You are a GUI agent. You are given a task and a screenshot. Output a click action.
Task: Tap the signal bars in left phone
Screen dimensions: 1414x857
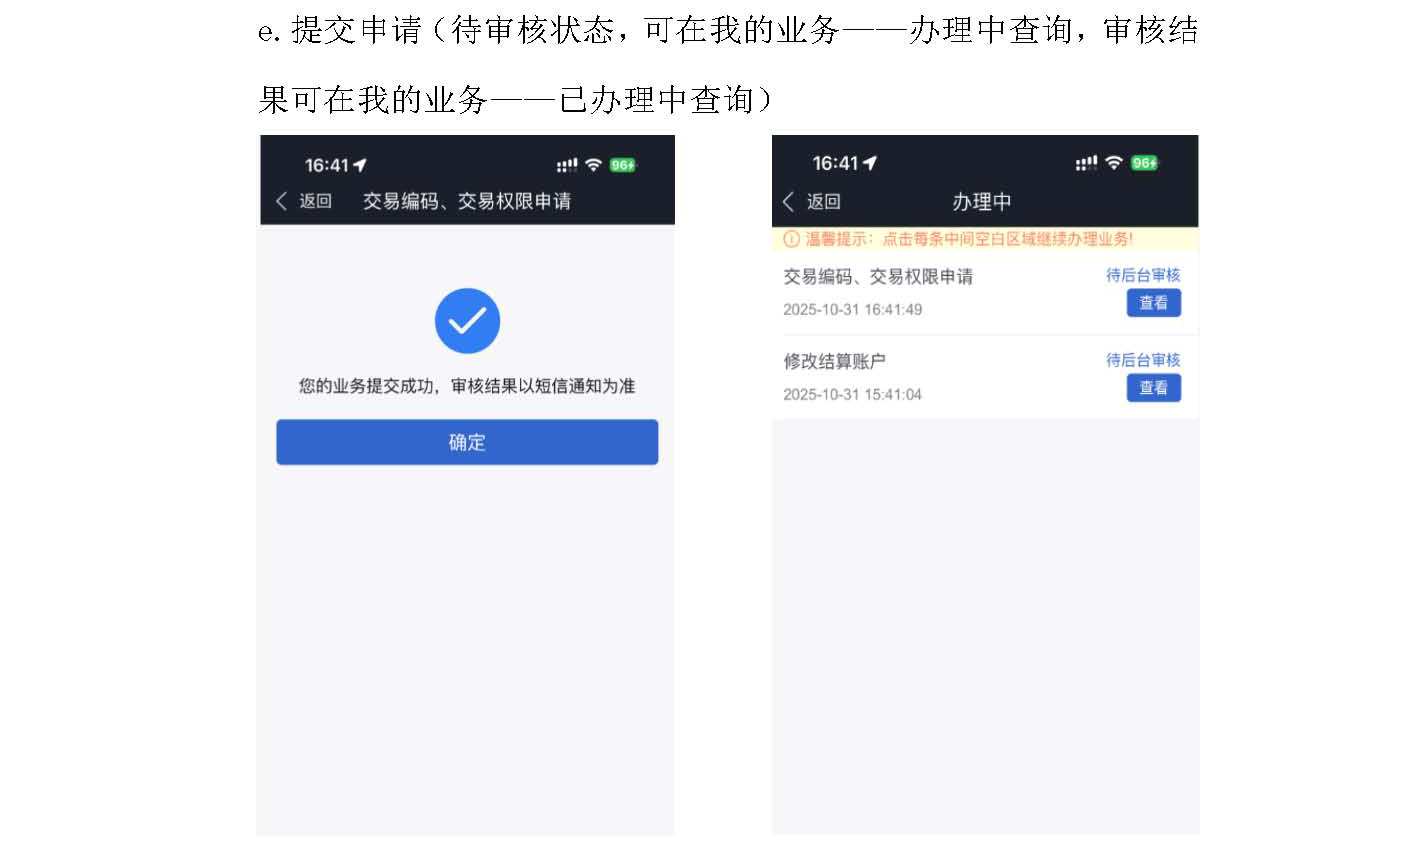click(567, 165)
